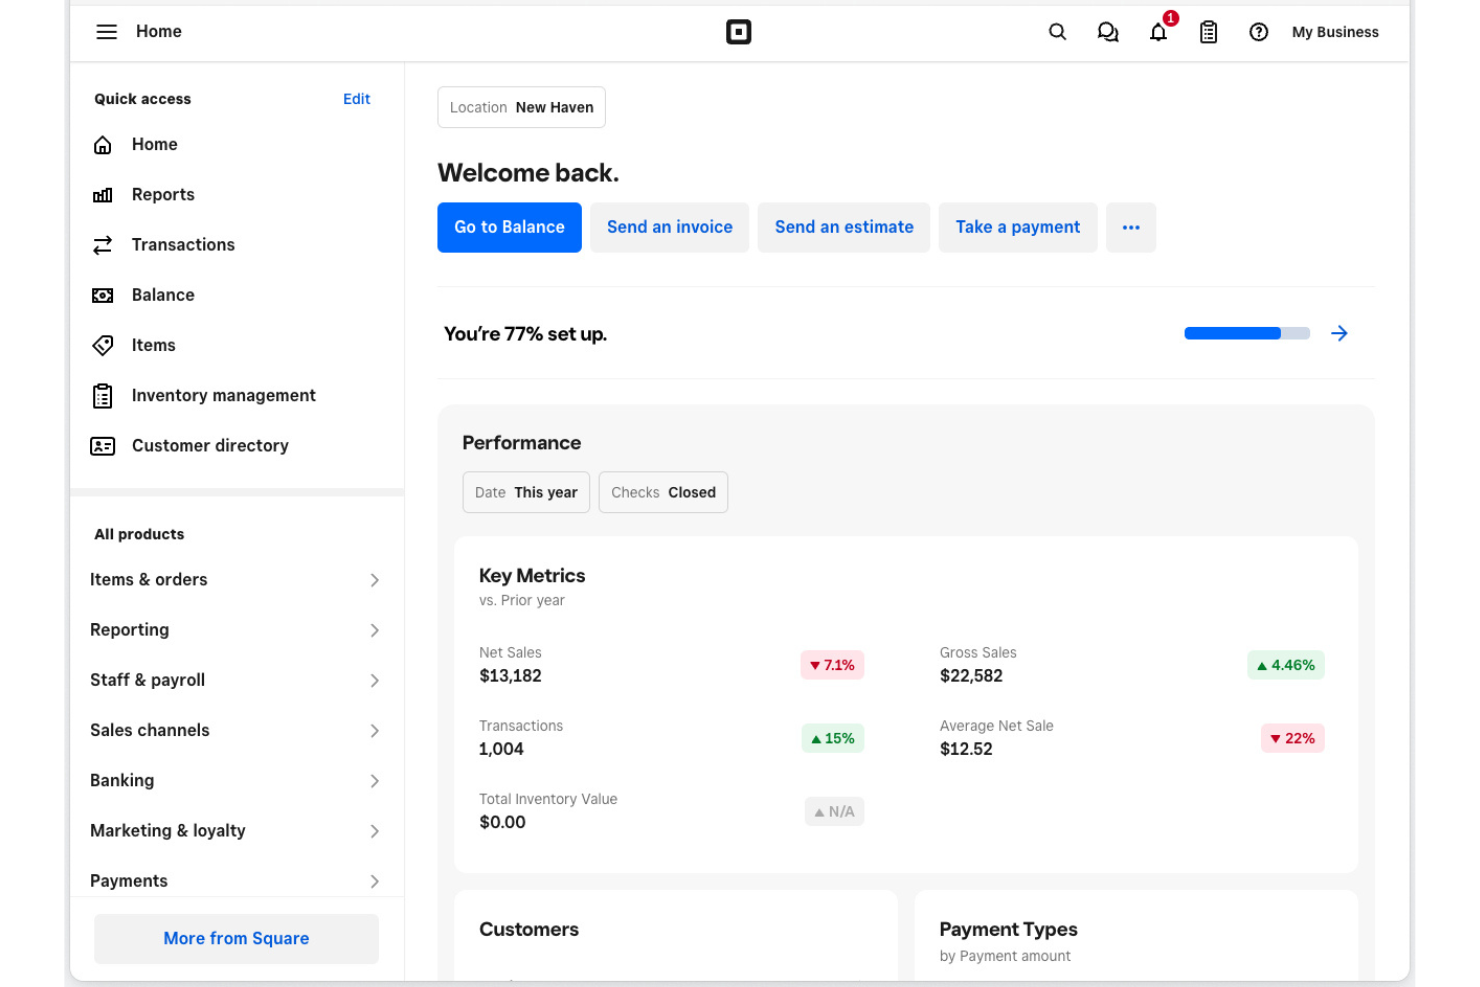1480x987 pixels.
Task: Select the Reports icon in Quick access
Action: 102,194
